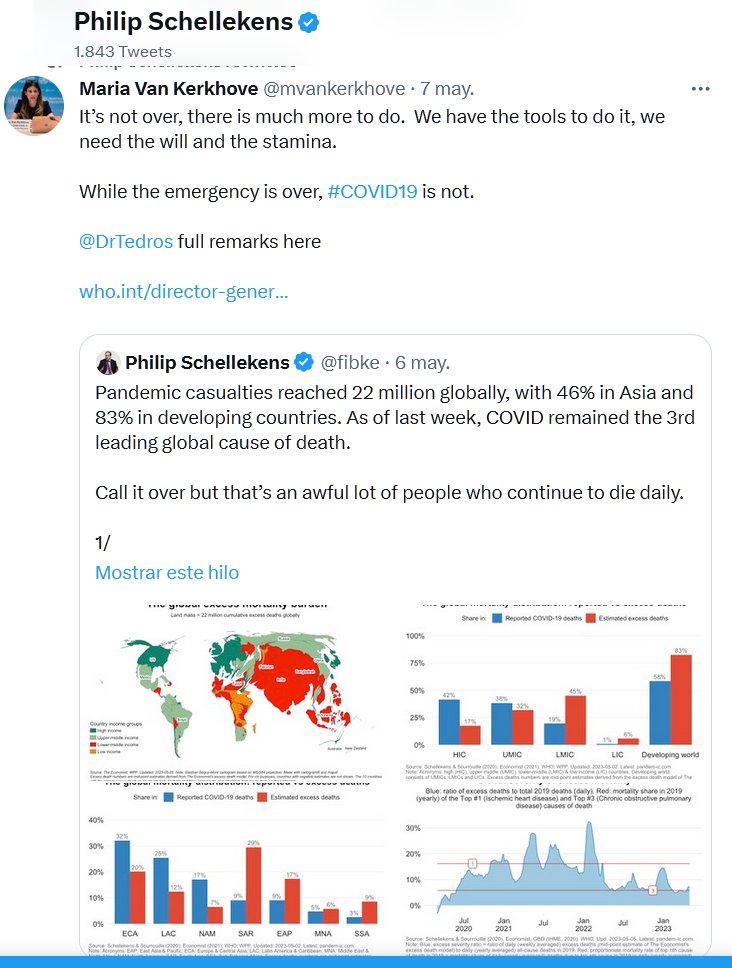
Task: Click the Maria Van Kerkhove display name
Action: point(168,89)
